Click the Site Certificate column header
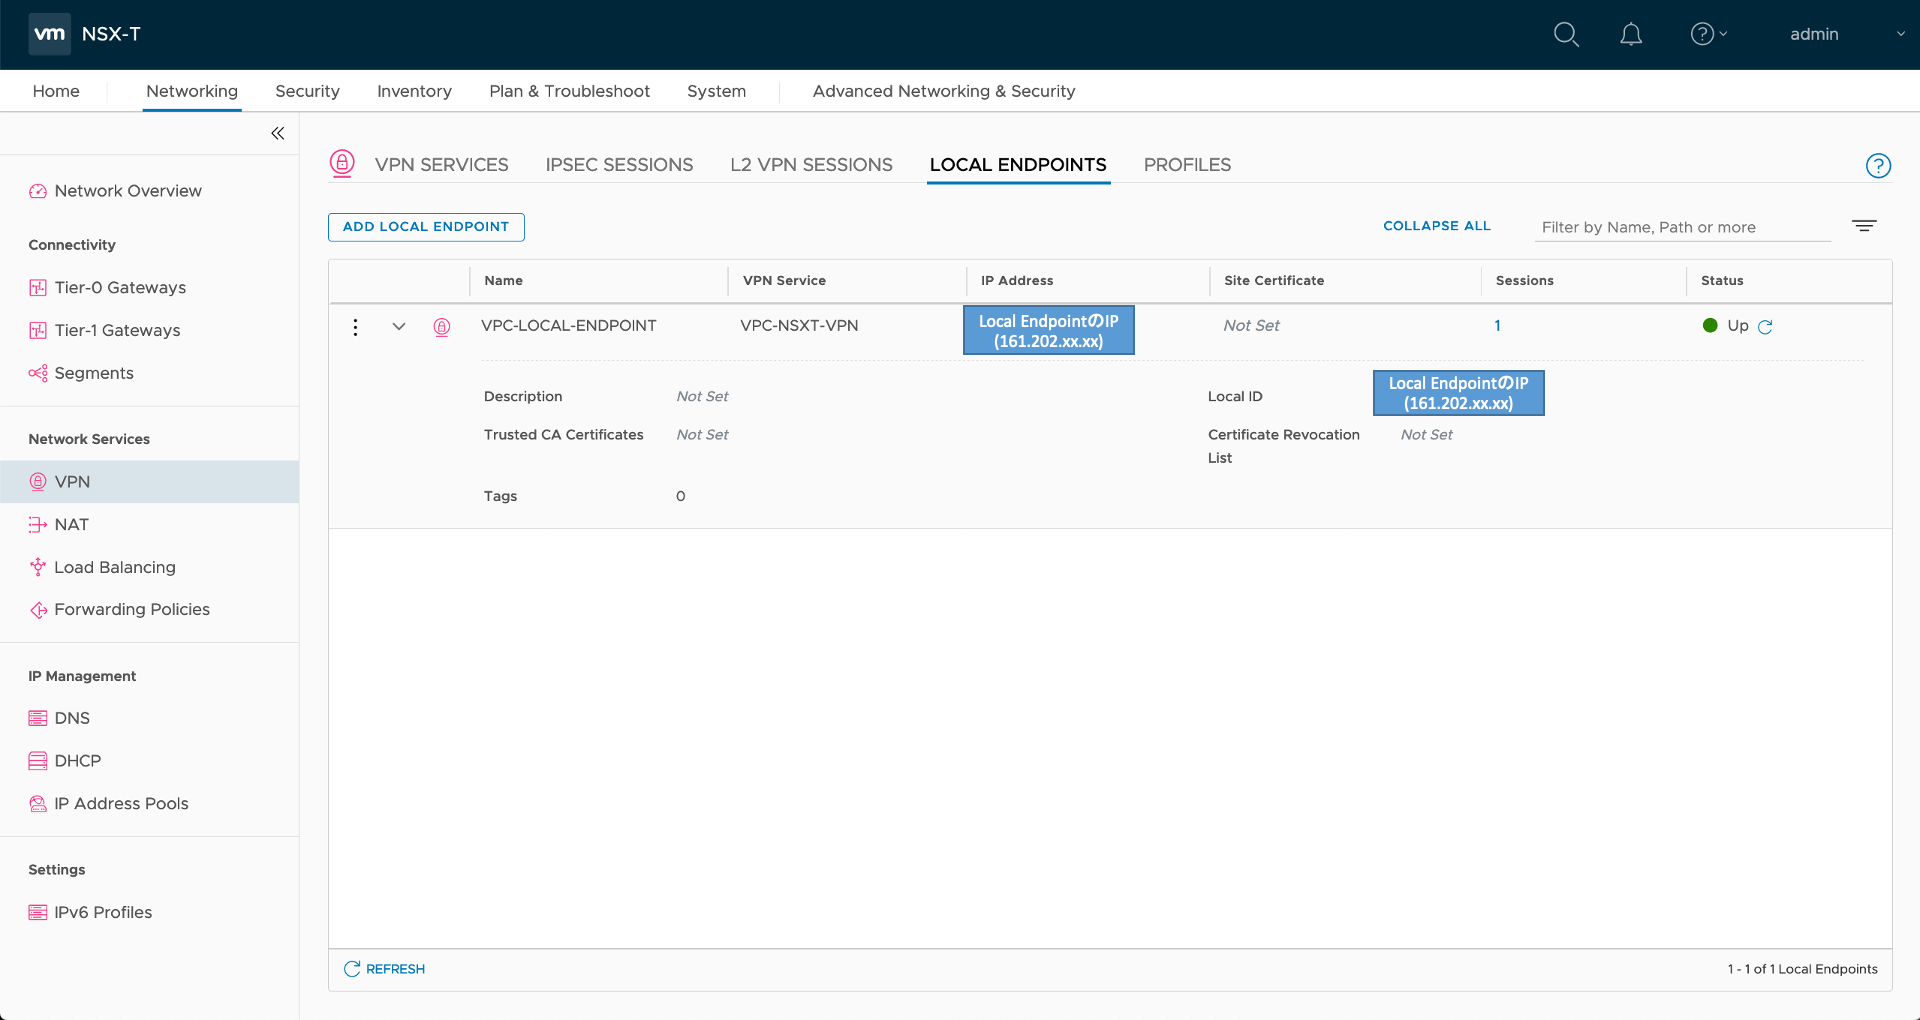This screenshot has width=1920, height=1020. coord(1274,281)
